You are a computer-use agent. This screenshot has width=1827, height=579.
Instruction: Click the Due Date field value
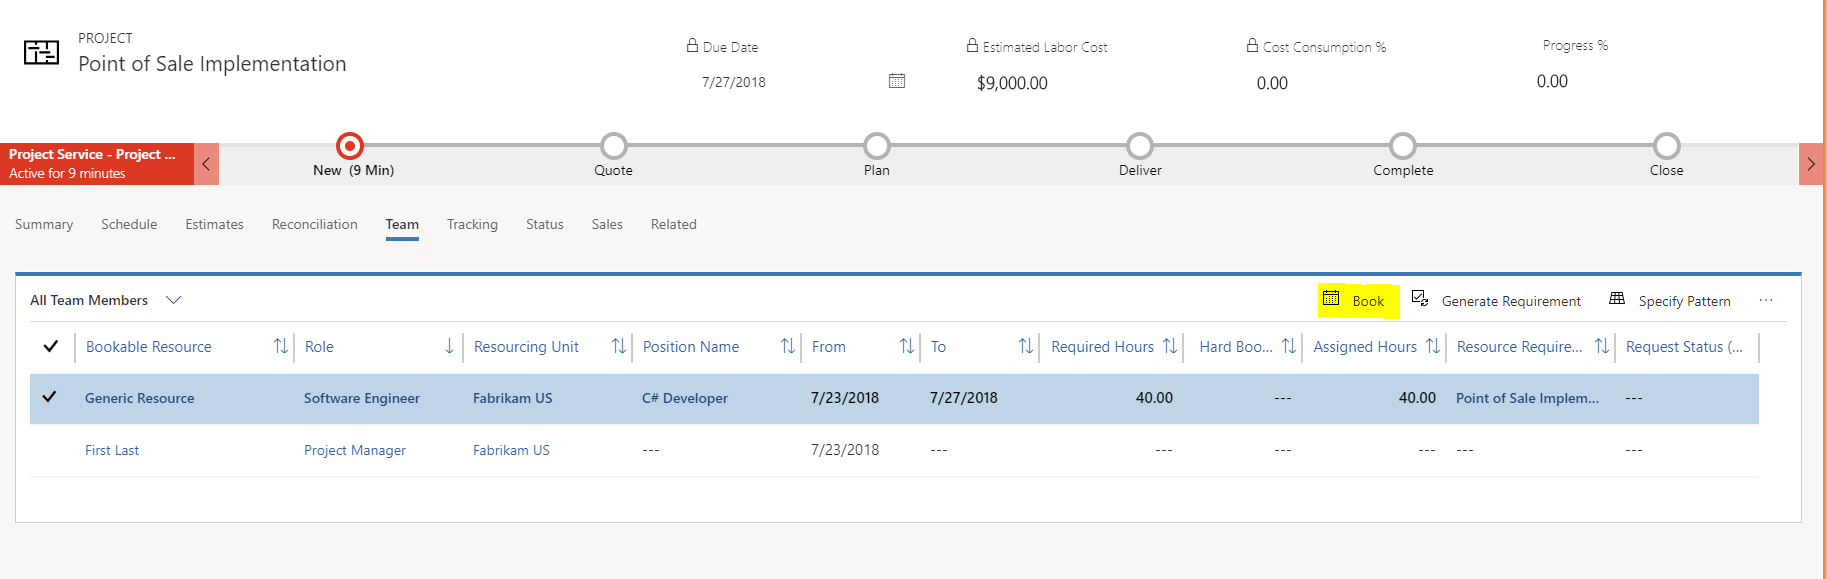pos(734,82)
